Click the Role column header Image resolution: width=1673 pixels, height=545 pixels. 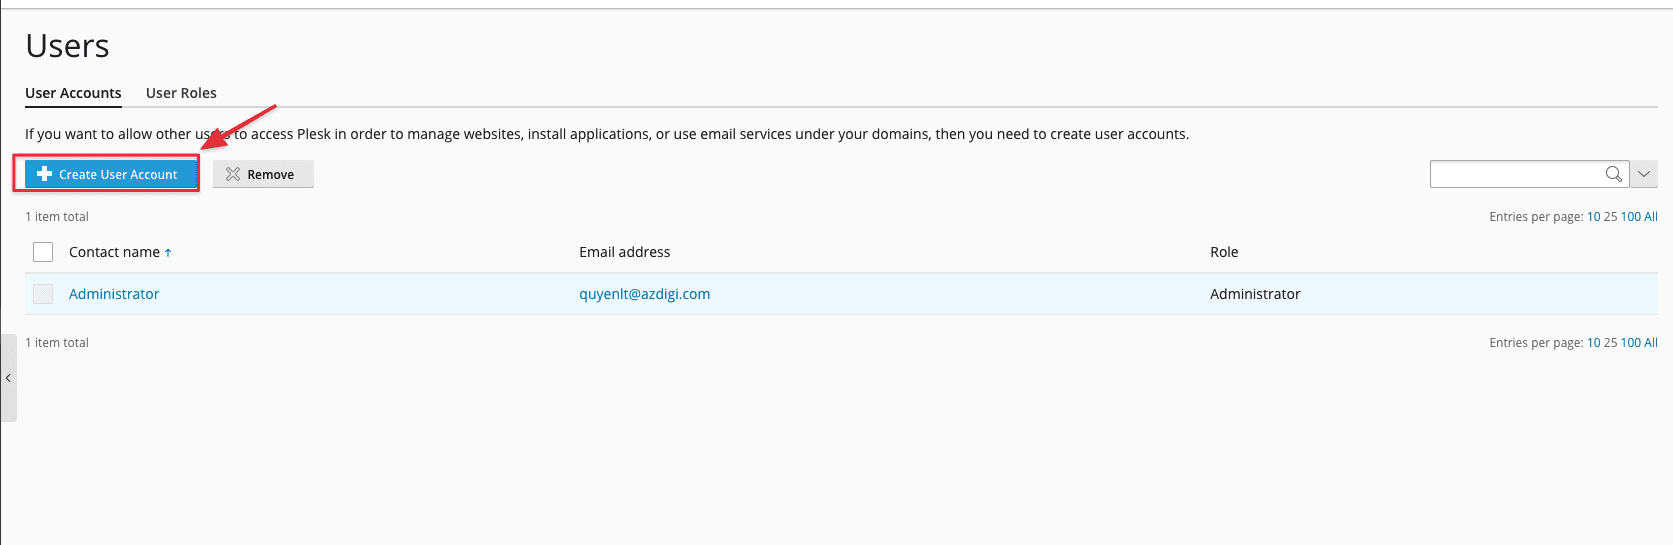coord(1223,252)
